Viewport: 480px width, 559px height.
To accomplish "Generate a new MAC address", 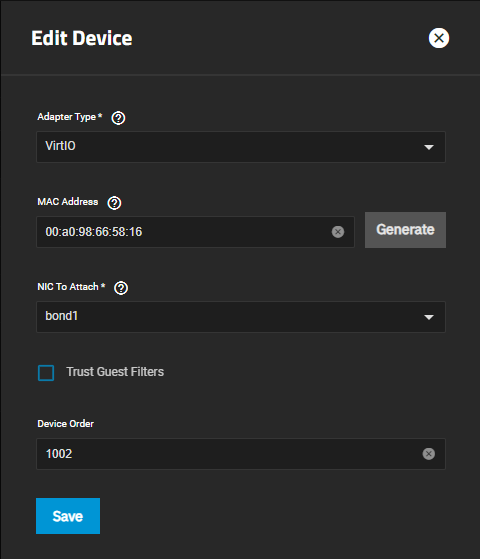I will pyautogui.click(x=405, y=230).
